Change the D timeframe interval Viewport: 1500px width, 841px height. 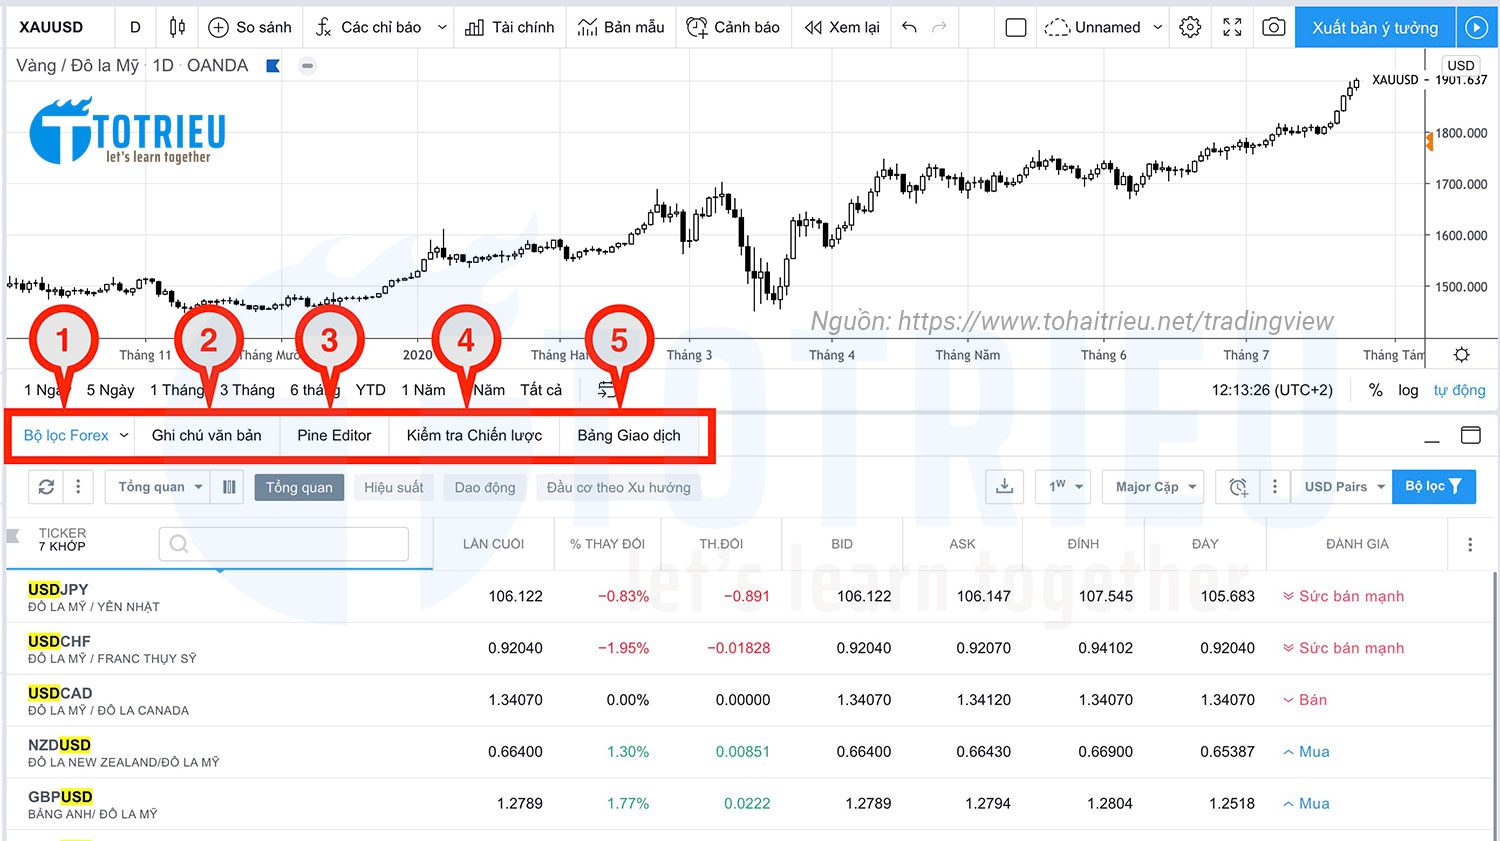135,27
